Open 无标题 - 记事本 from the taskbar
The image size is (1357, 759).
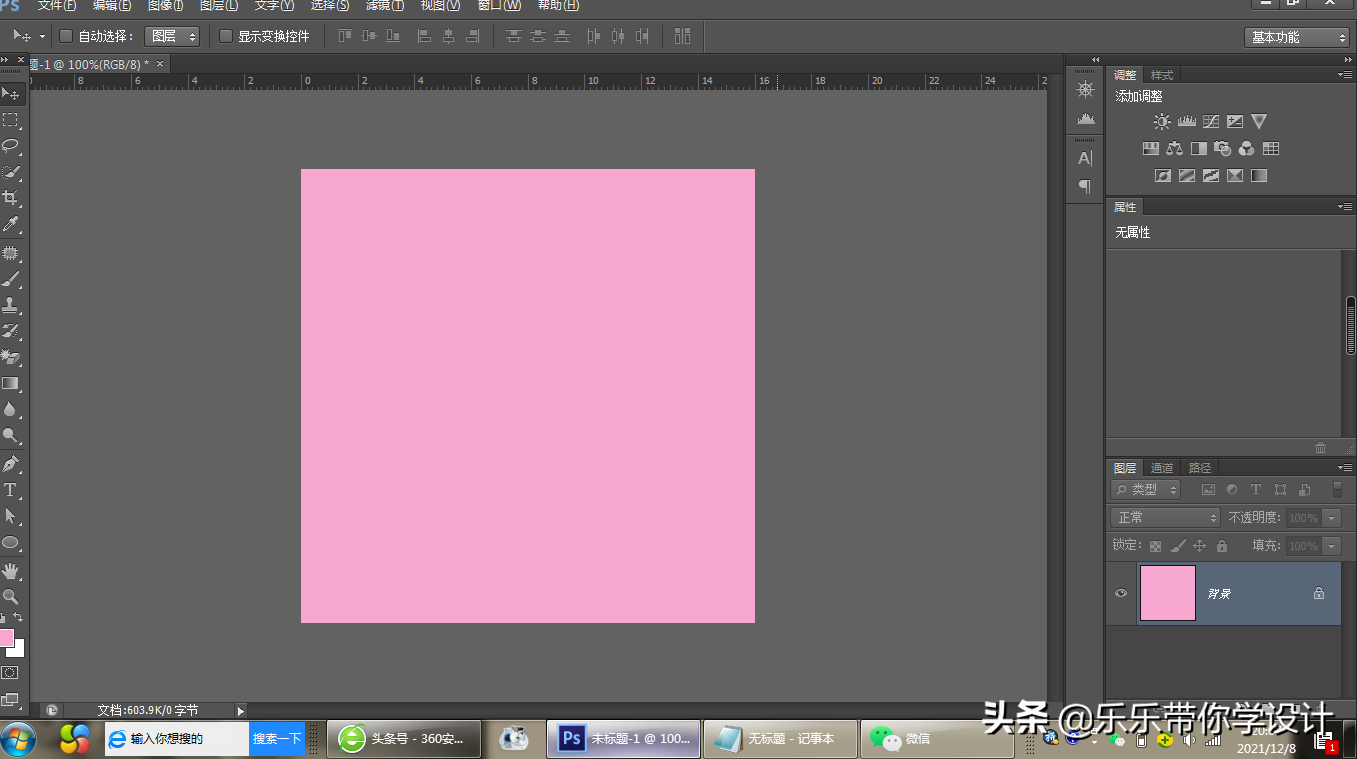pos(780,739)
